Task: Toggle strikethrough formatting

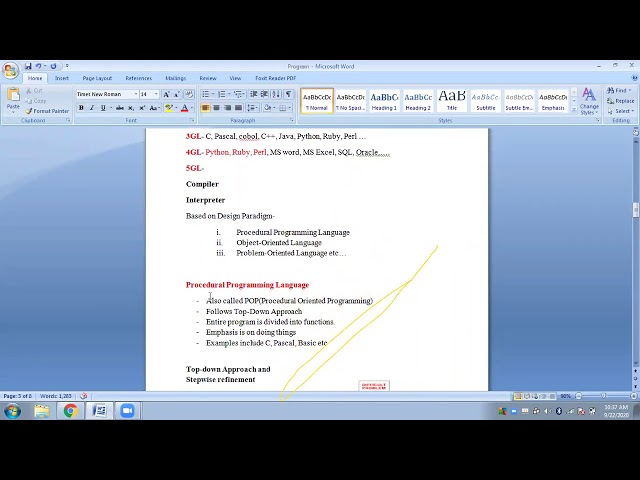Action: point(120,108)
